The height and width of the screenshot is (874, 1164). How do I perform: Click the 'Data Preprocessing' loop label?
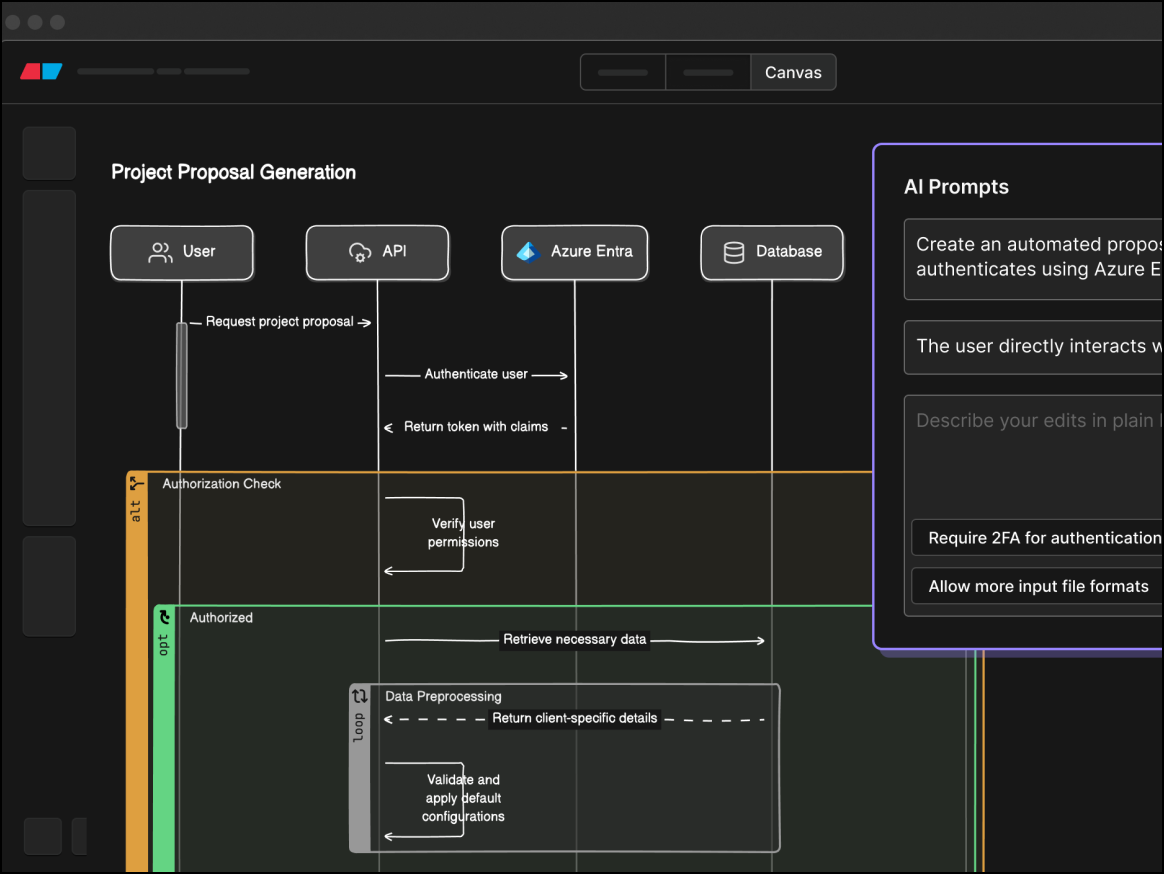tap(443, 697)
